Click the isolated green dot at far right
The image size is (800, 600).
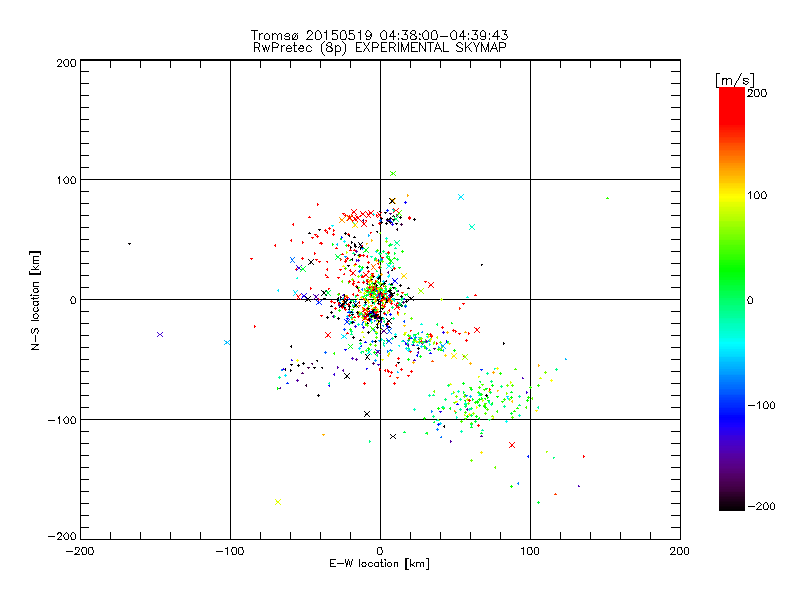(607, 198)
